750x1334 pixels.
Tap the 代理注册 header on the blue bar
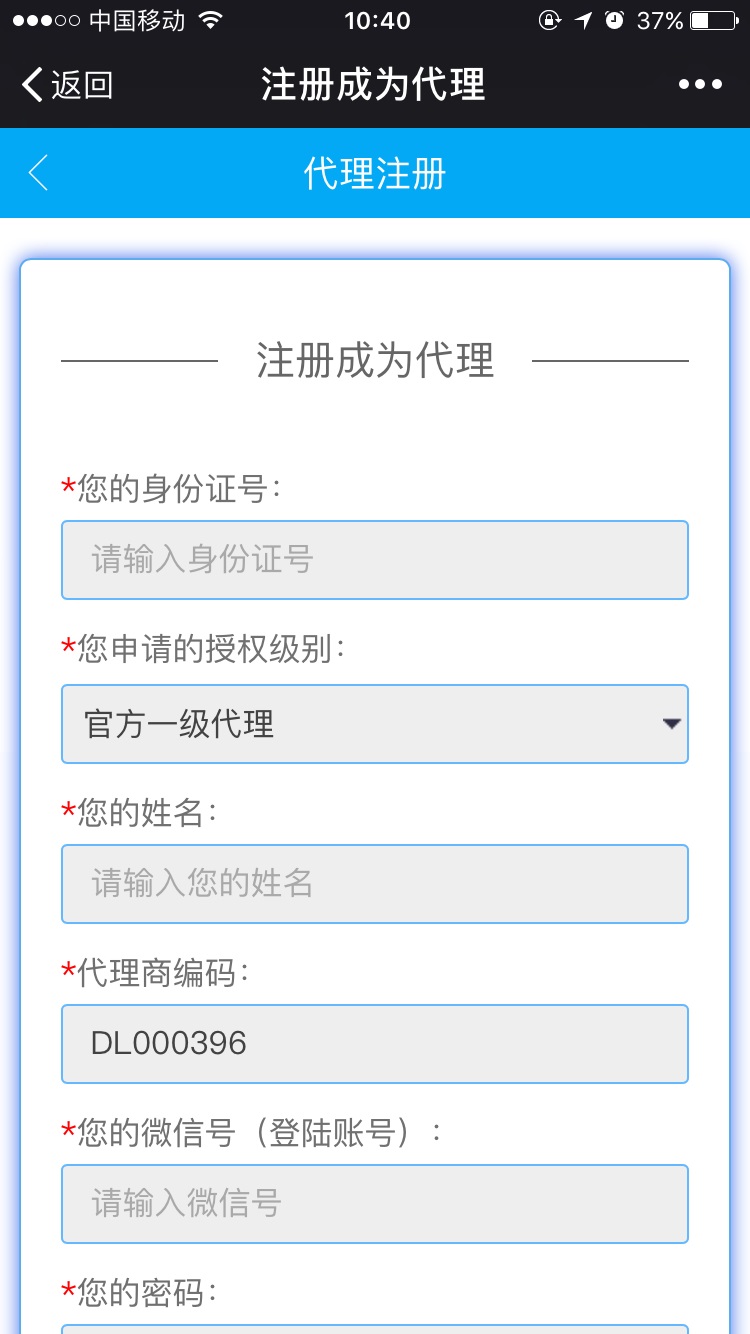[375, 172]
